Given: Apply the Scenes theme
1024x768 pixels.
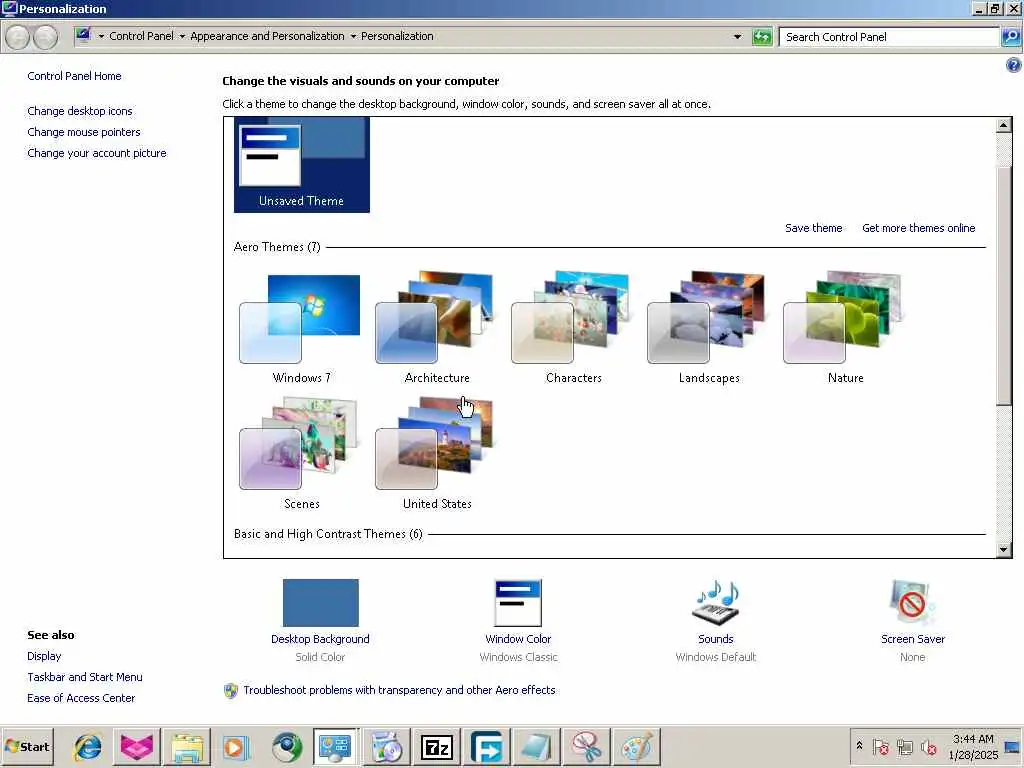Looking at the screenshot, I should pos(301,454).
